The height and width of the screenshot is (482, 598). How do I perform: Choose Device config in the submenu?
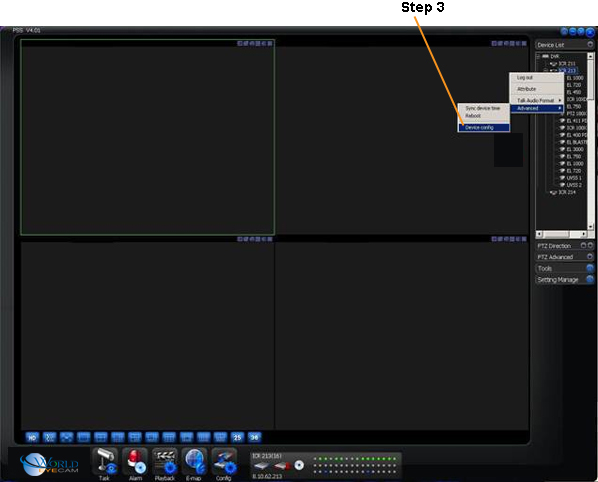click(x=484, y=127)
